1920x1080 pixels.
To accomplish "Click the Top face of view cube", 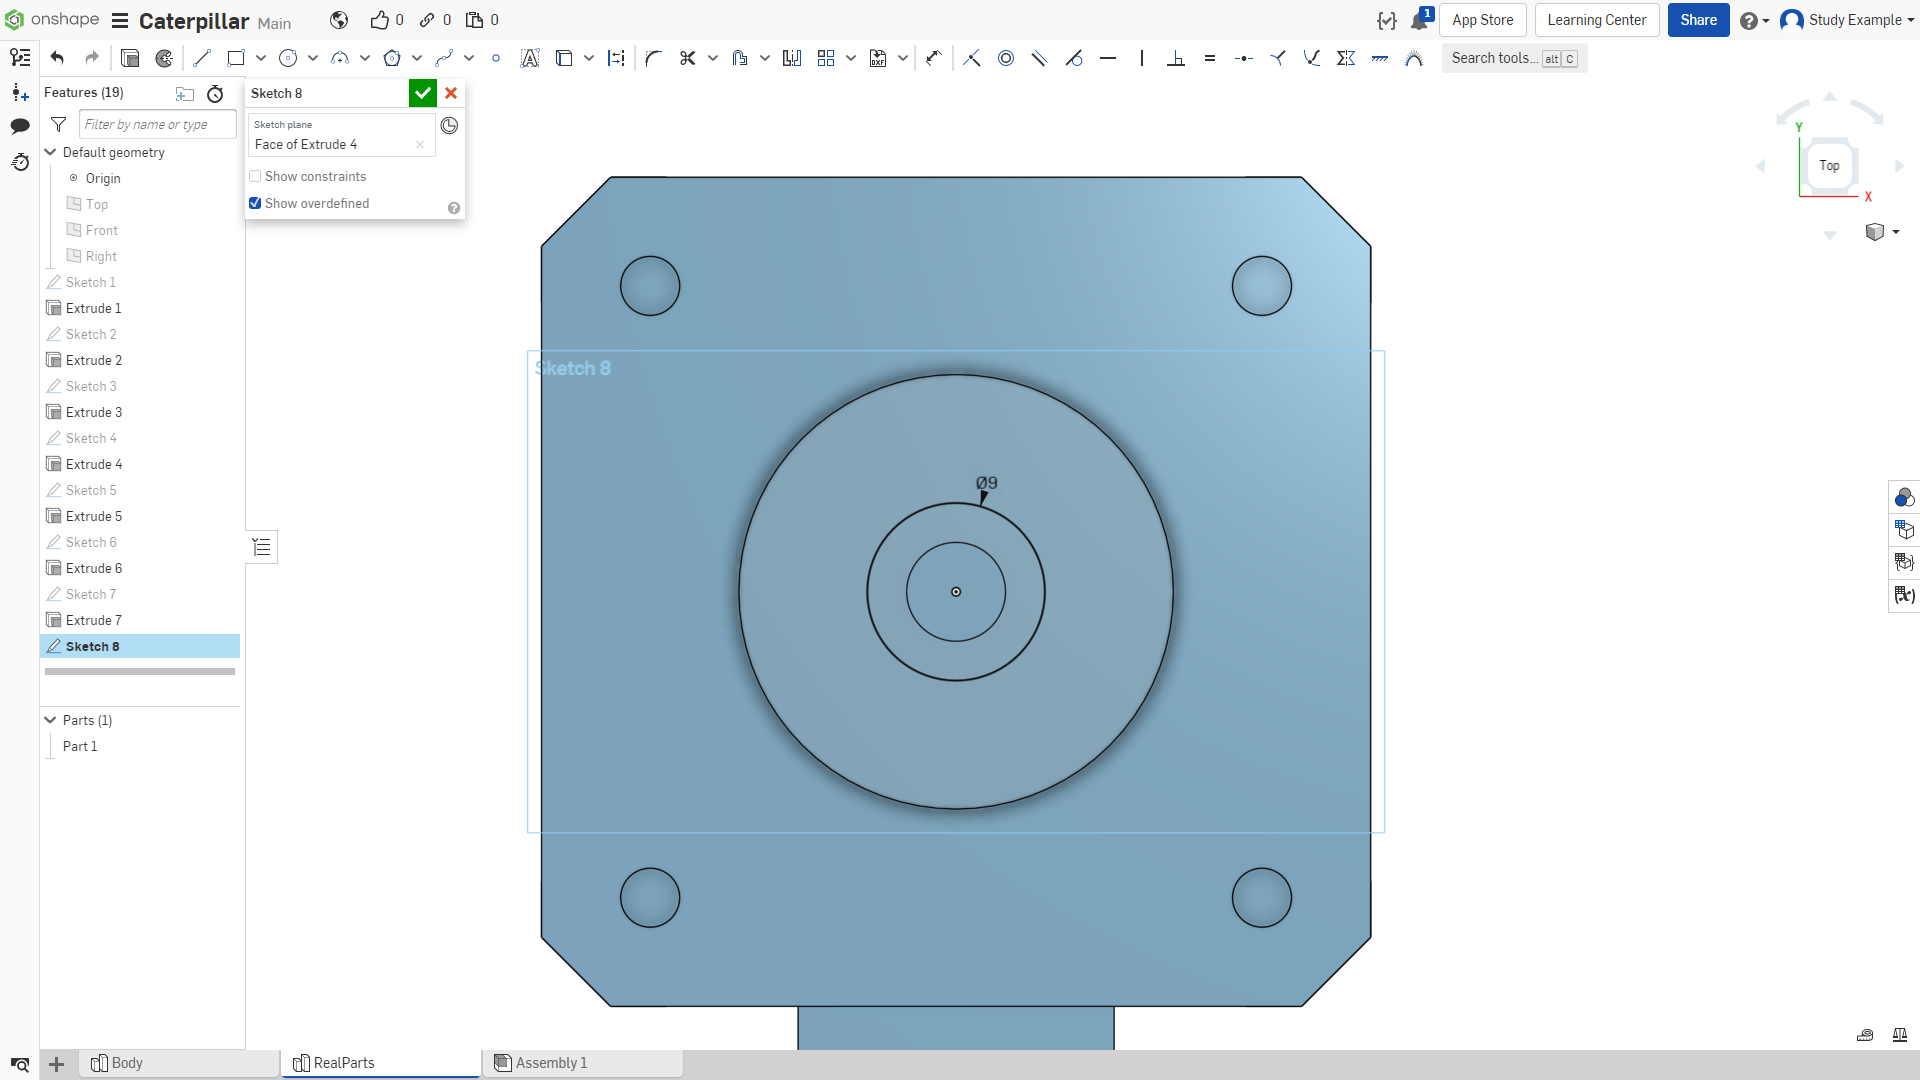I will click(1829, 165).
